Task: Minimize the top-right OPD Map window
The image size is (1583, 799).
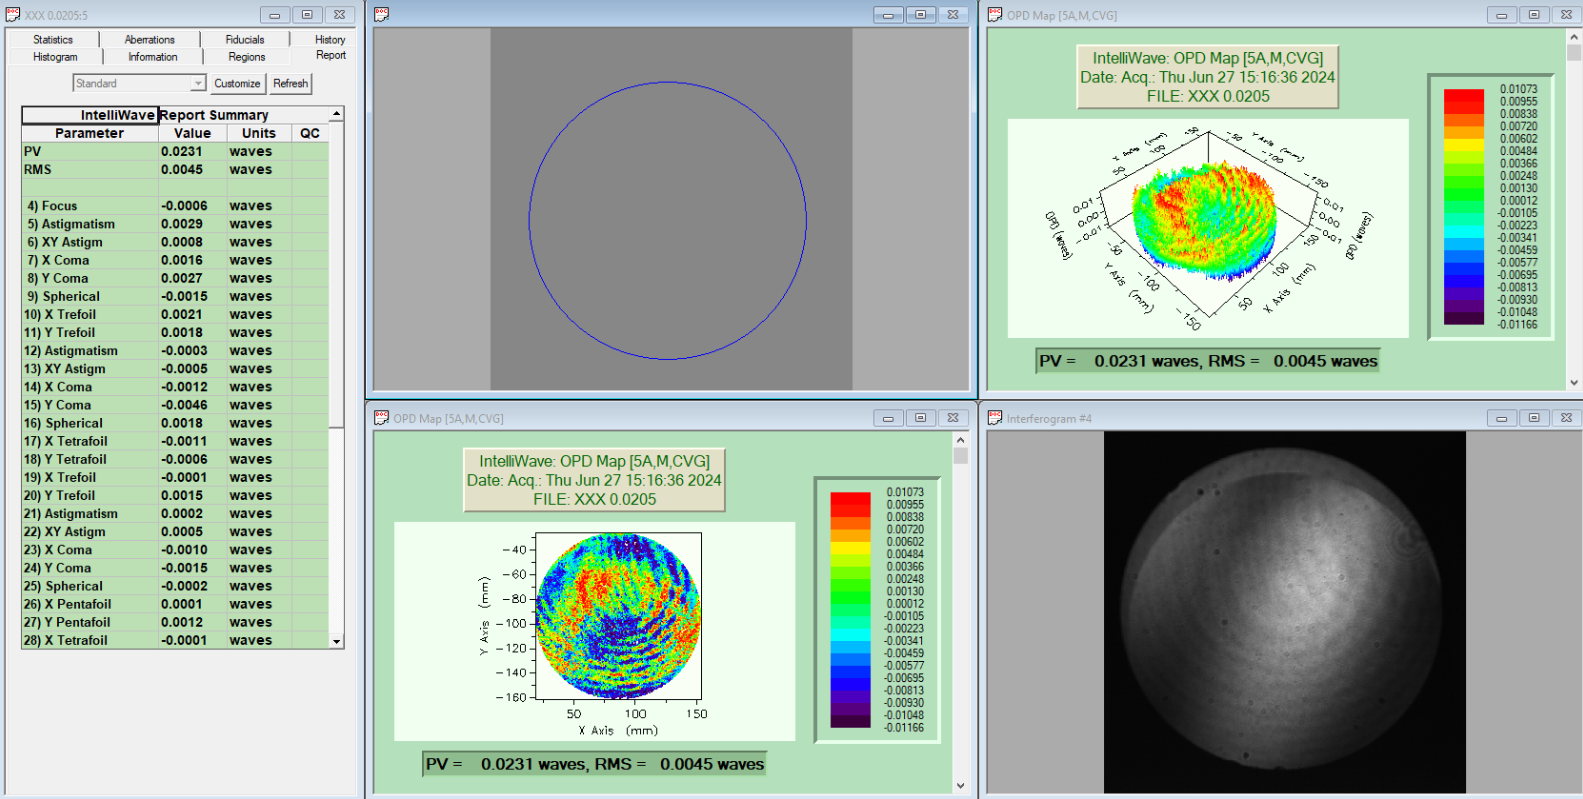Action: click(1501, 15)
